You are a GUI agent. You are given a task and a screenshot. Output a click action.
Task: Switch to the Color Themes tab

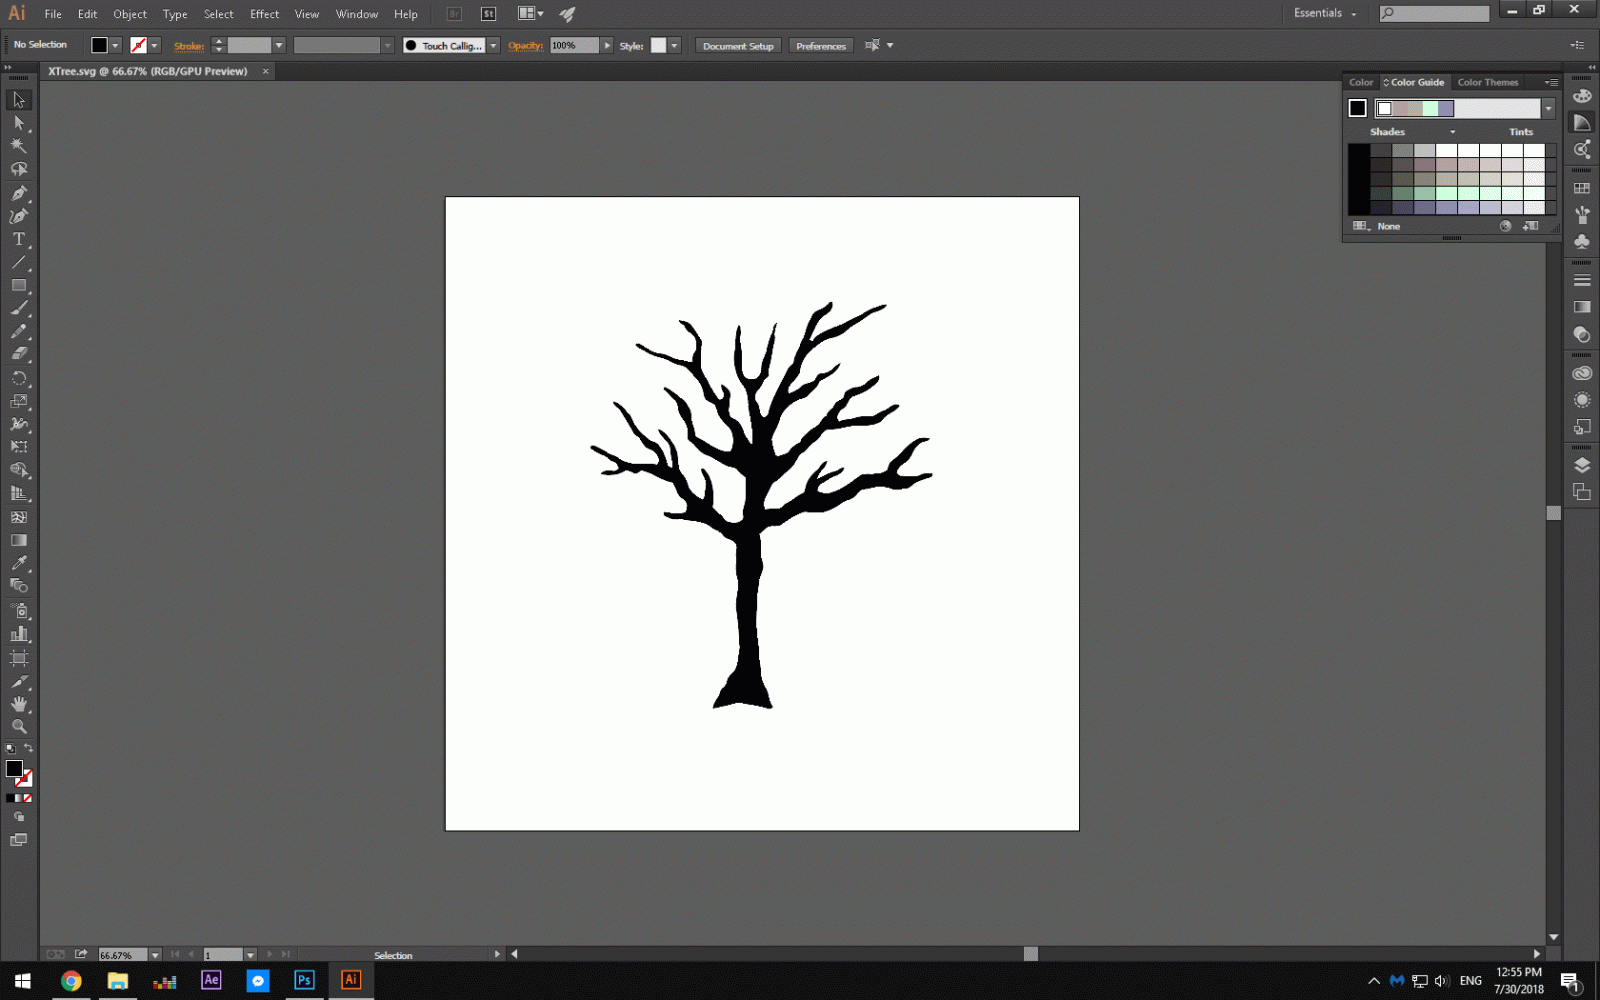point(1488,82)
